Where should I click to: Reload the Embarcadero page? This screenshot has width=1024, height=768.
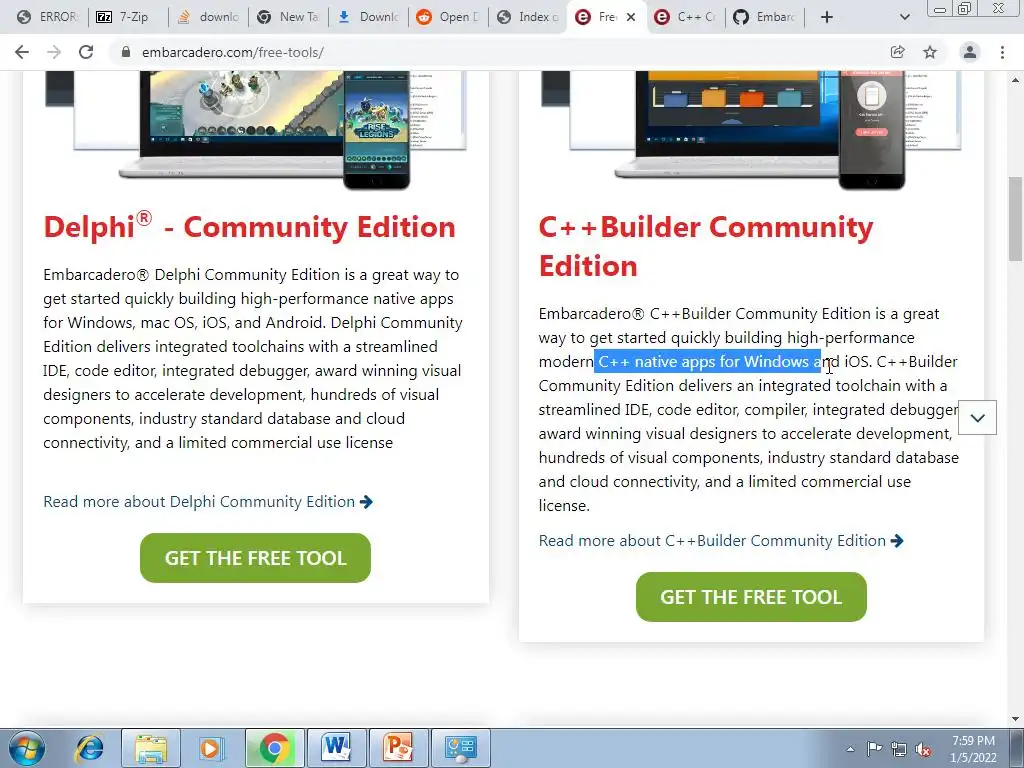[86, 52]
